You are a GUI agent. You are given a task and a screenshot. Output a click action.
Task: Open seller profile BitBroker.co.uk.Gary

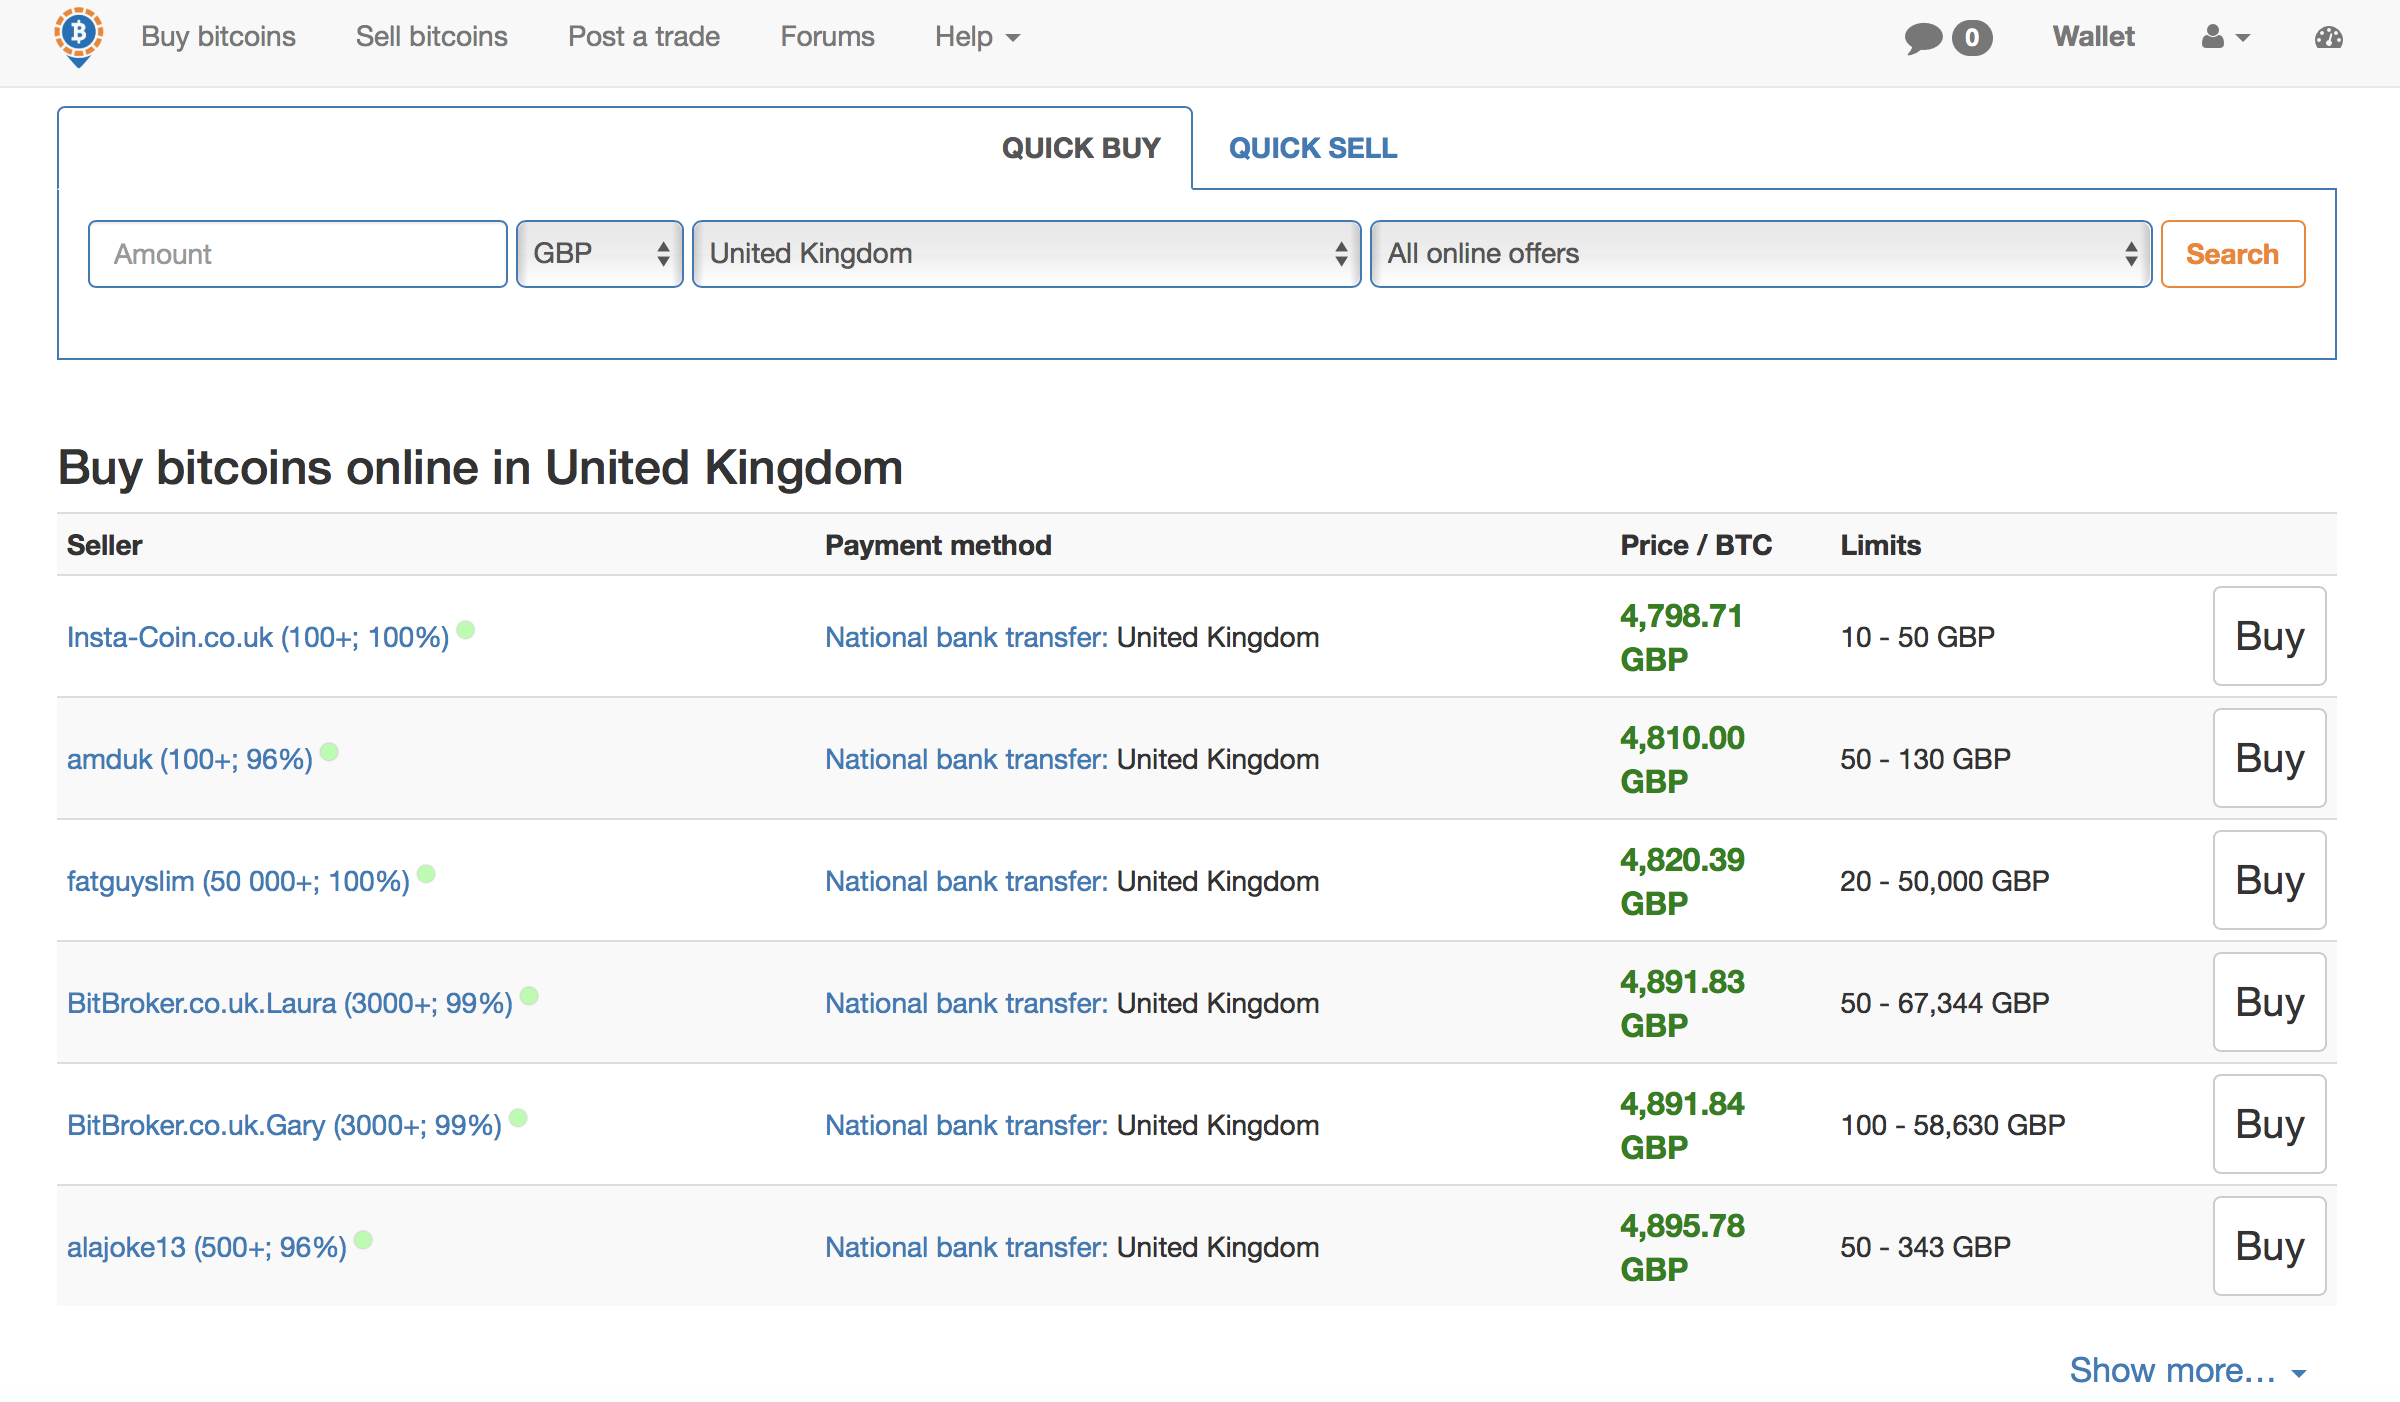tap(284, 1125)
